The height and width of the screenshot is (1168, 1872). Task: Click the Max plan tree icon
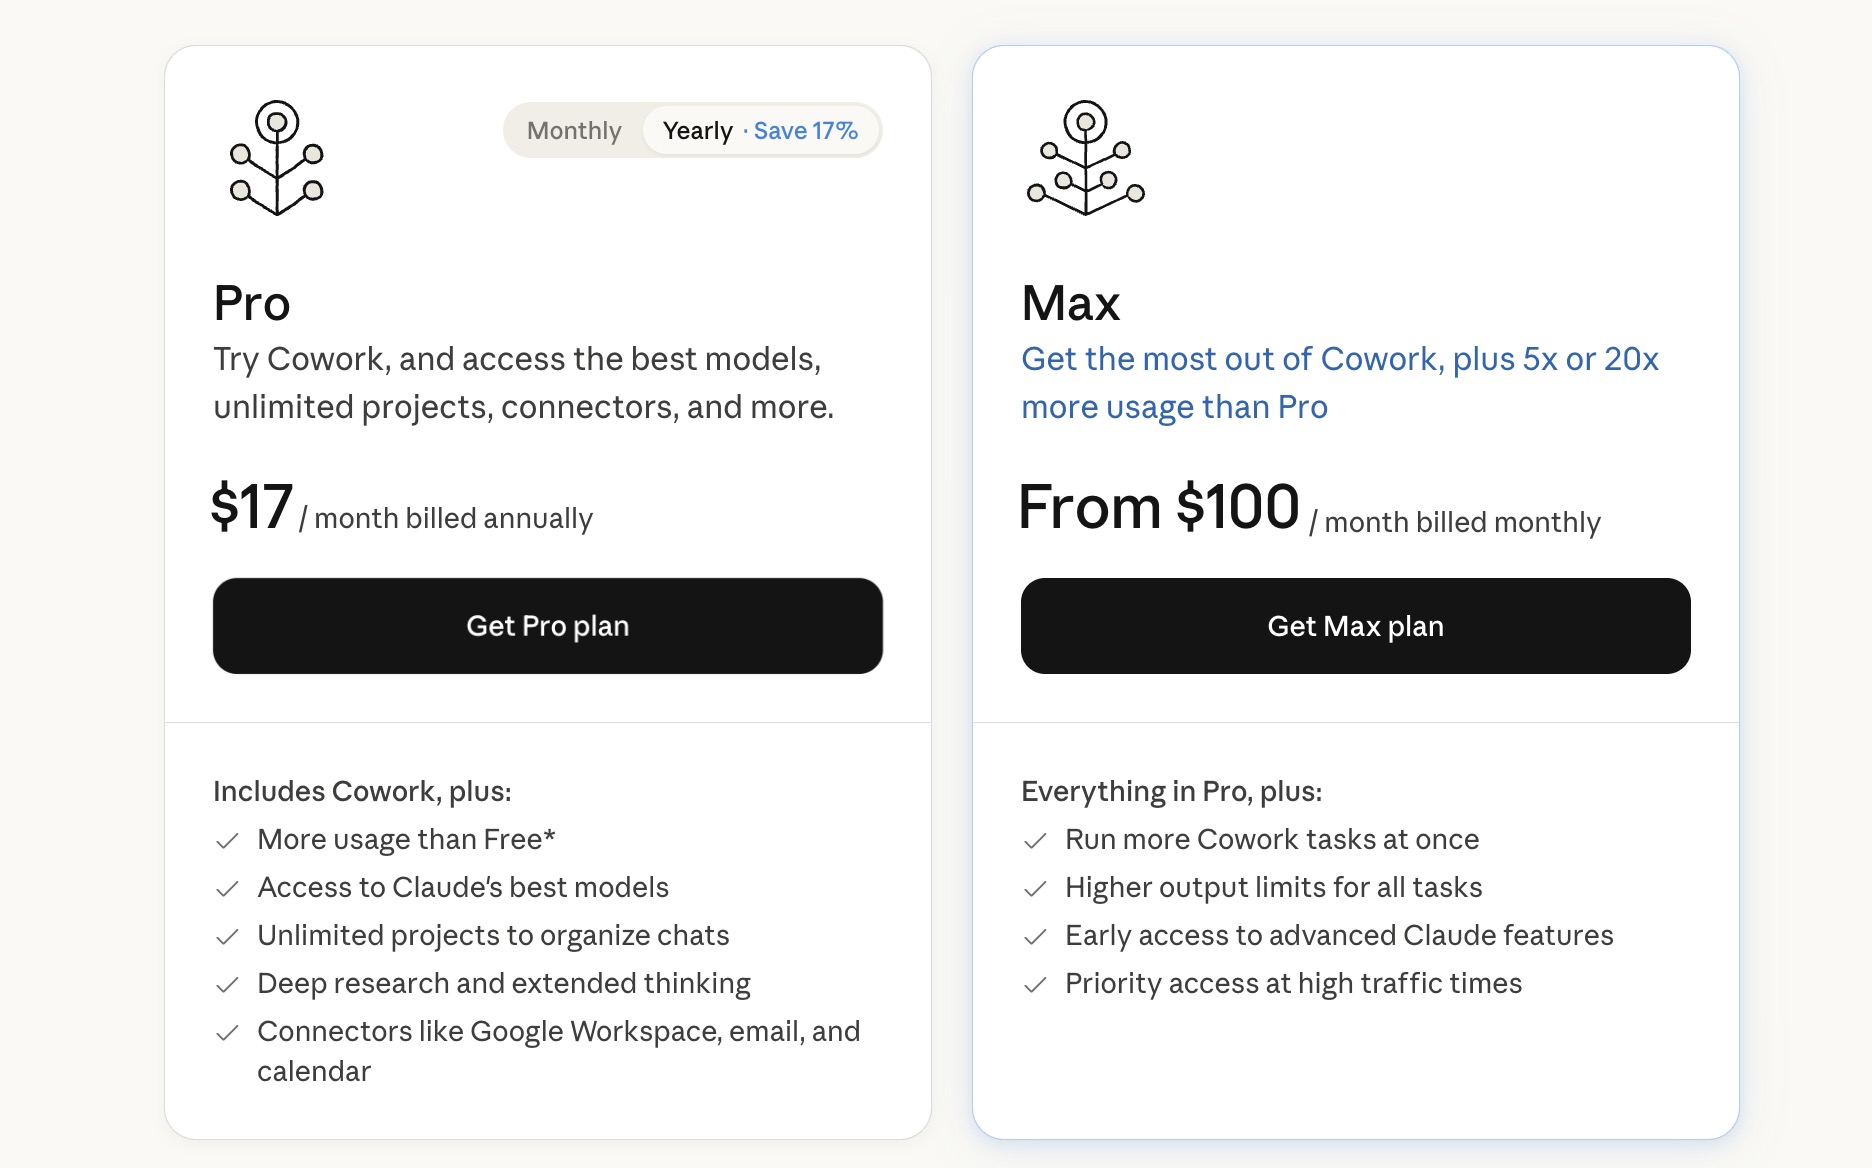pyautogui.click(x=1085, y=158)
